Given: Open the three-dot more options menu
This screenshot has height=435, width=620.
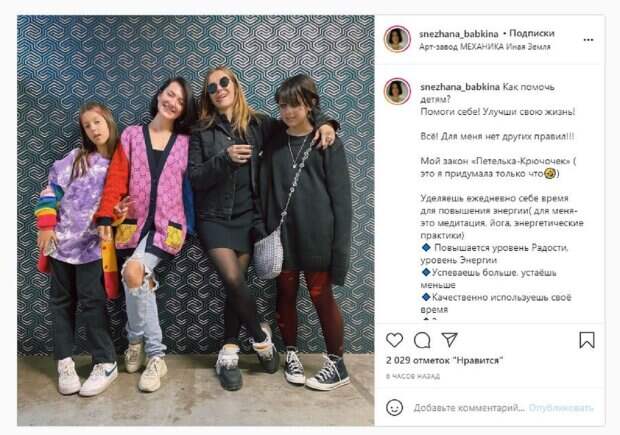Looking at the screenshot, I should pos(588,40).
